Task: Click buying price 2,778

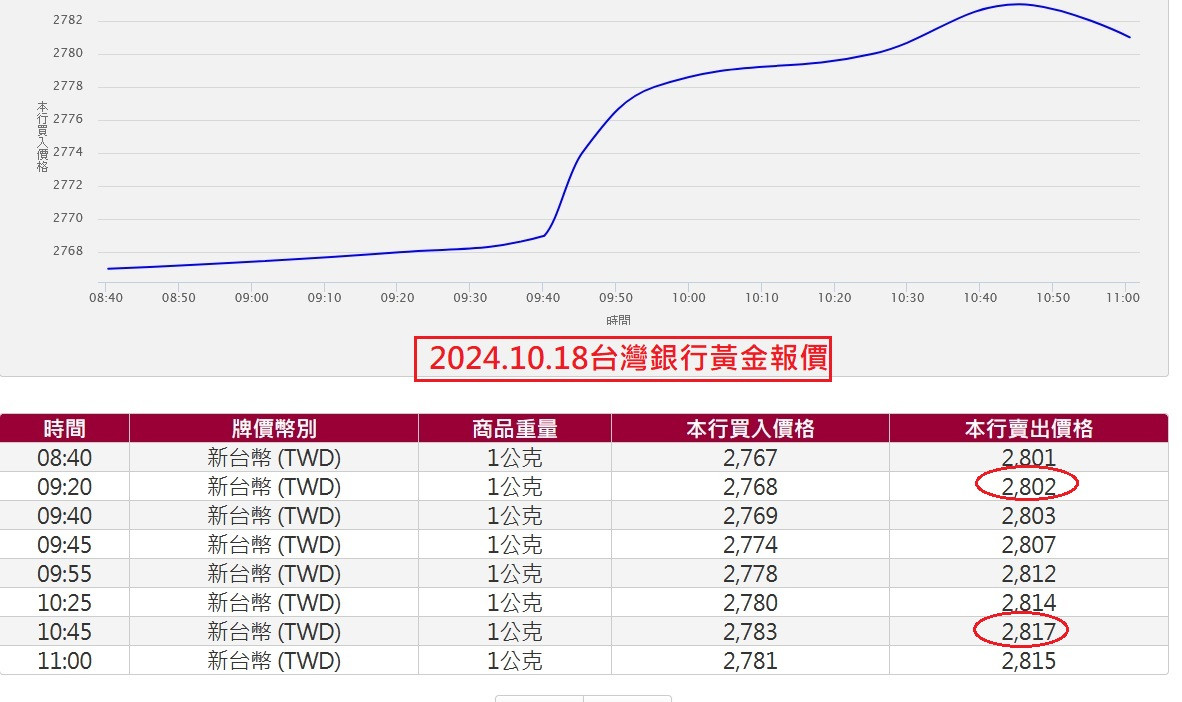Action: (x=750, y=574)
